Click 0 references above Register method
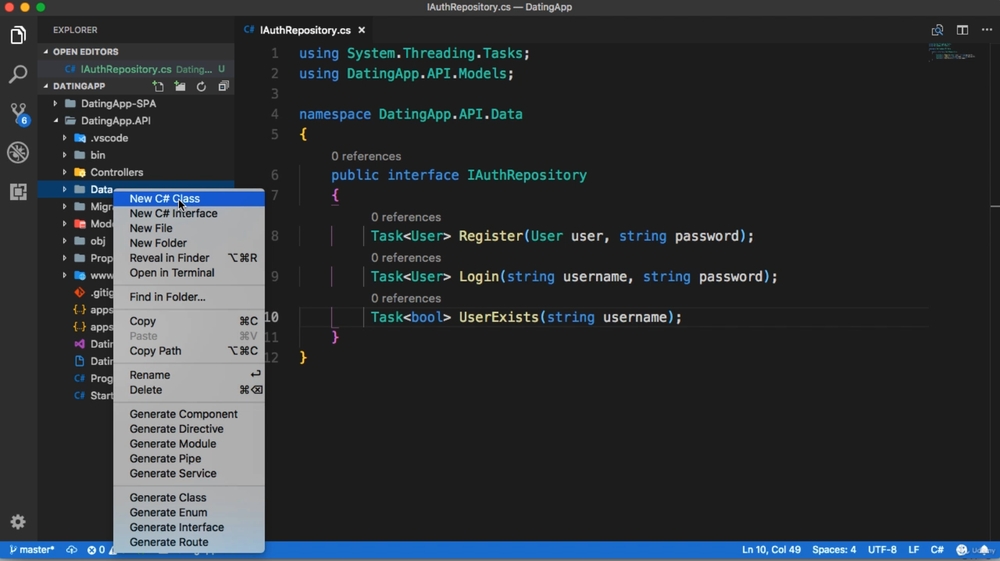This screenshot has width=1000, height=561. click(x=406, y=217)
